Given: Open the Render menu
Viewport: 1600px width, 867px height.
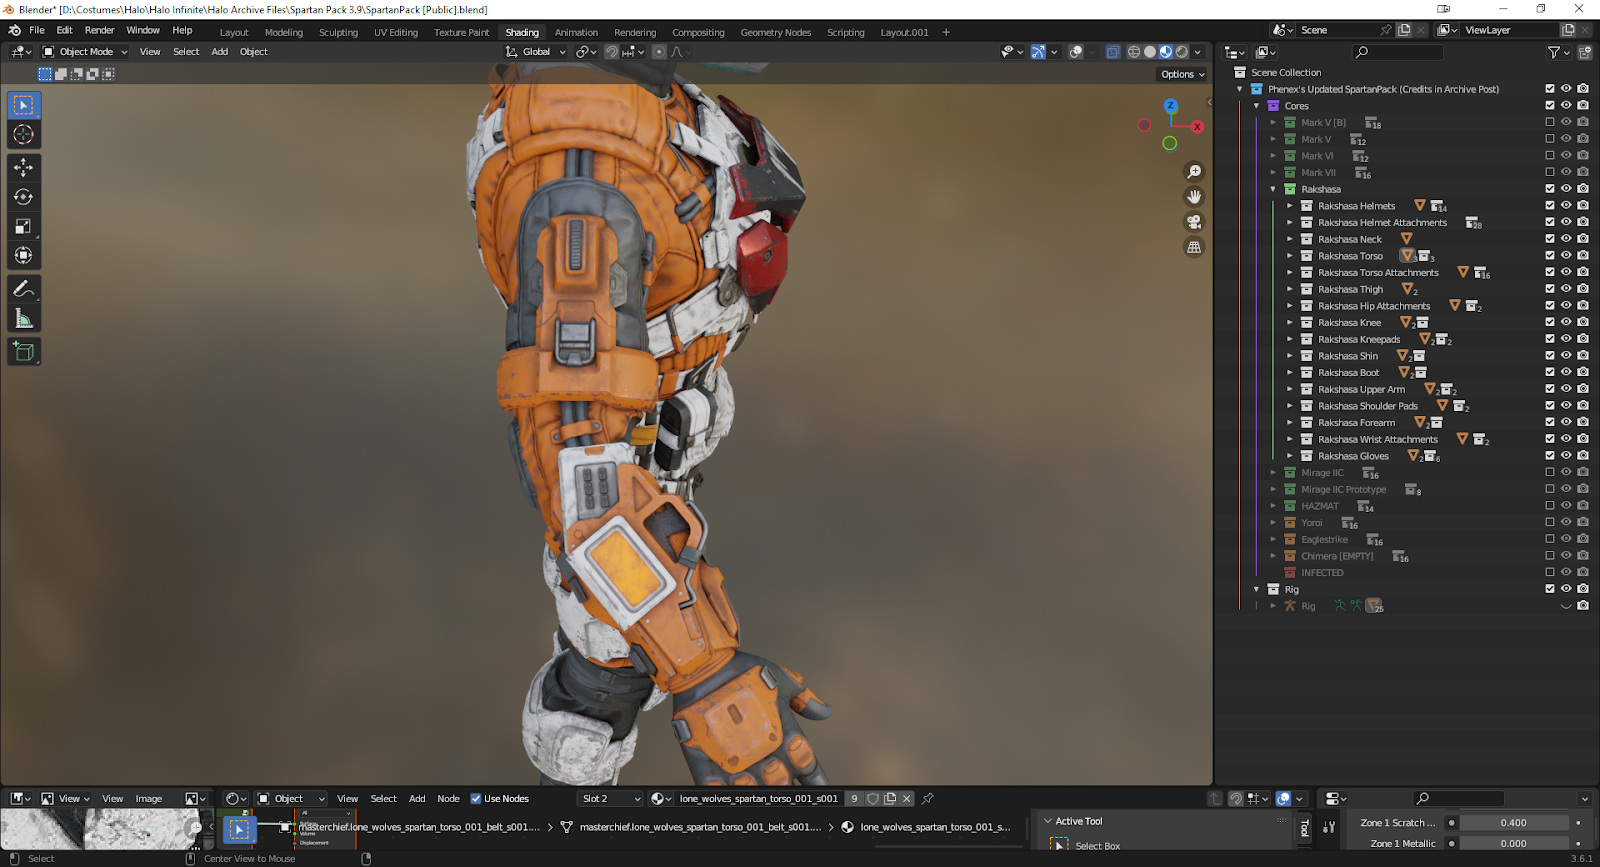Looking at the screenshot, I should pyautogui.click(x=100, y=30).
